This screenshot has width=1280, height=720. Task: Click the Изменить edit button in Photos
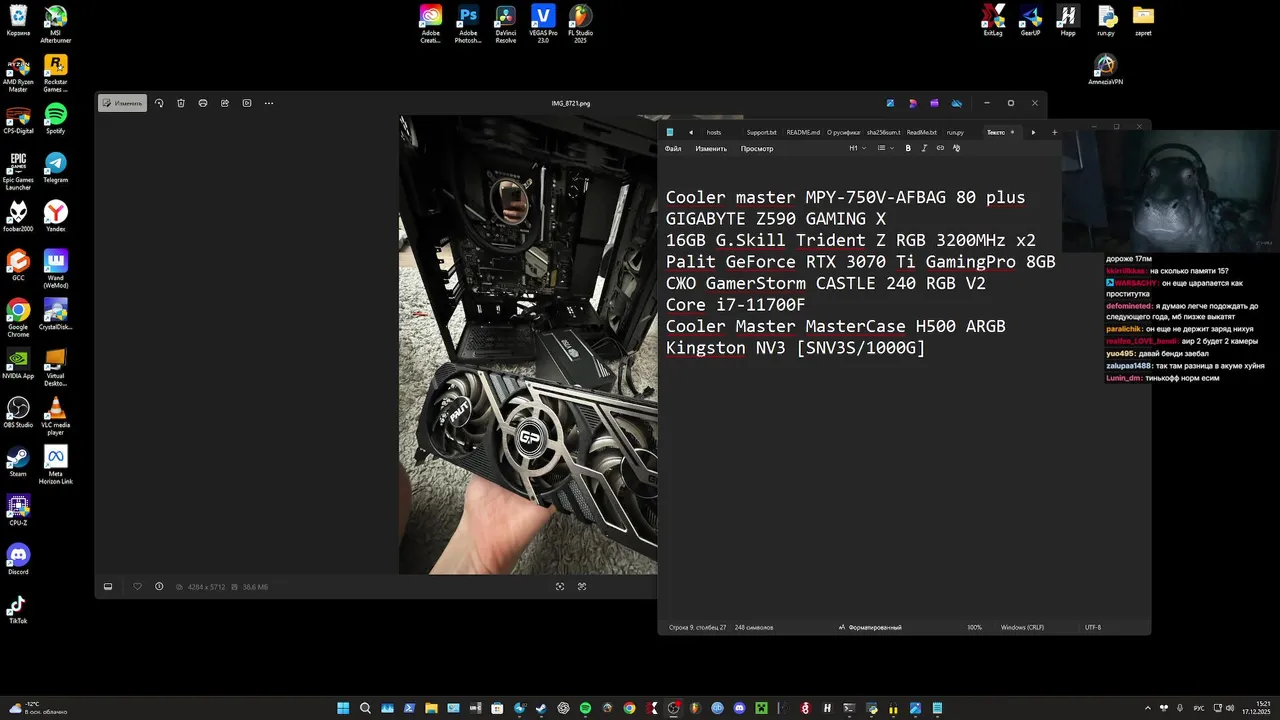click(x=122, y=103)
